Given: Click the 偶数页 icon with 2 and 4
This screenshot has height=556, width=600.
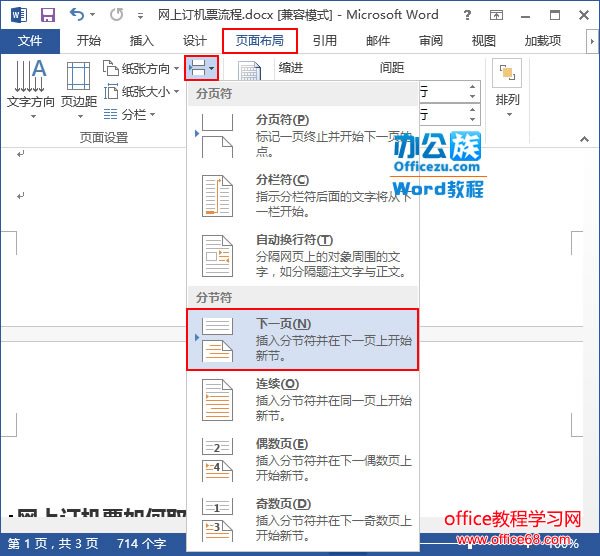Looking at the screenshot, I should click(x=217, y=460).
